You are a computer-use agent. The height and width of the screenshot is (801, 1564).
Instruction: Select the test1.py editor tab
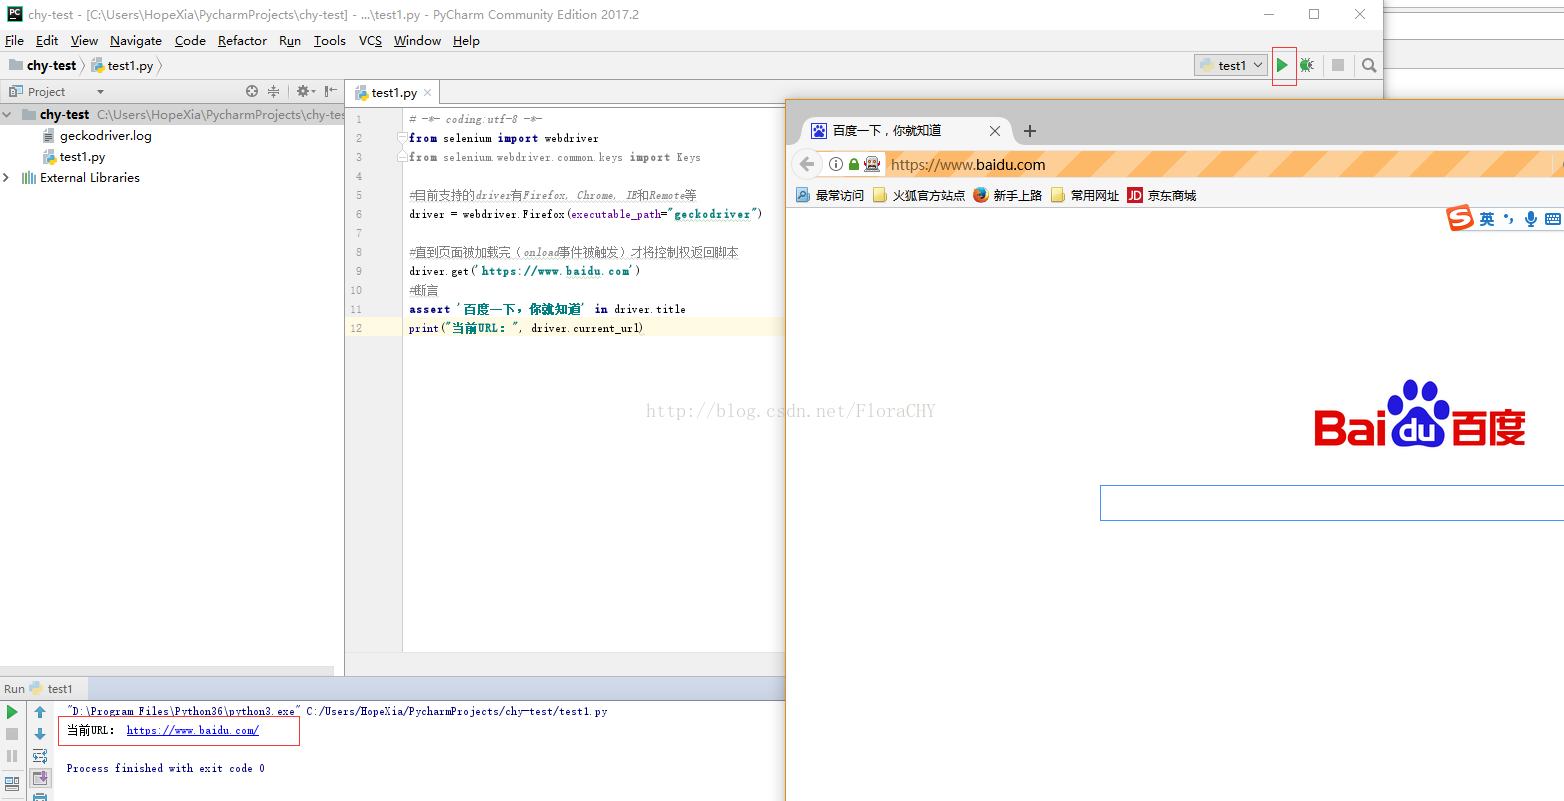(x=393, y=92)
